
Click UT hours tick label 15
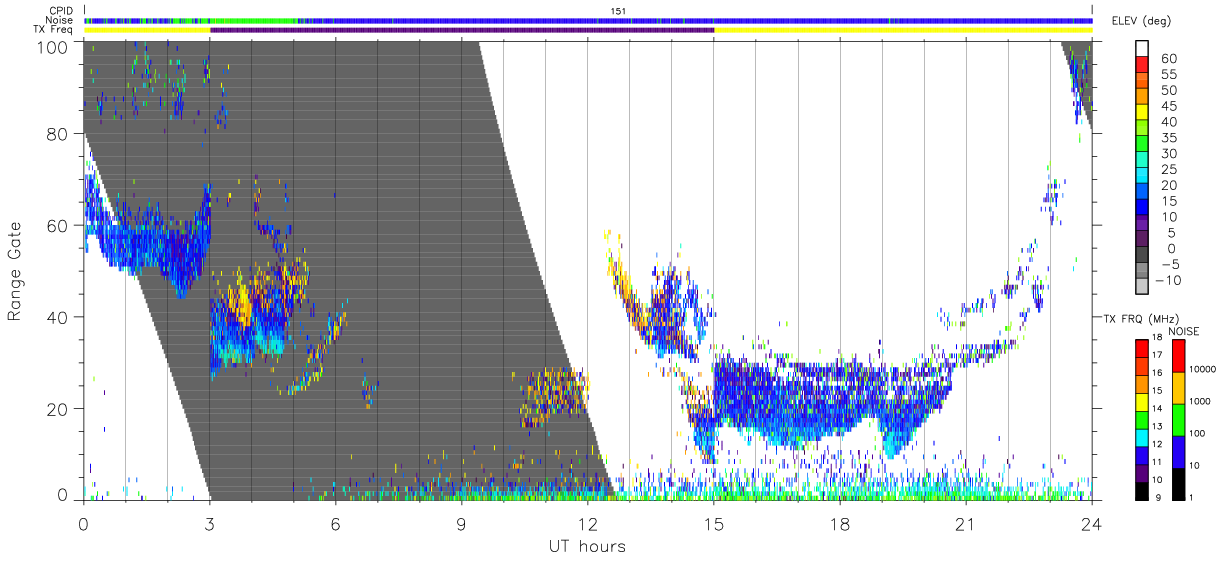[x=714, y=524]
